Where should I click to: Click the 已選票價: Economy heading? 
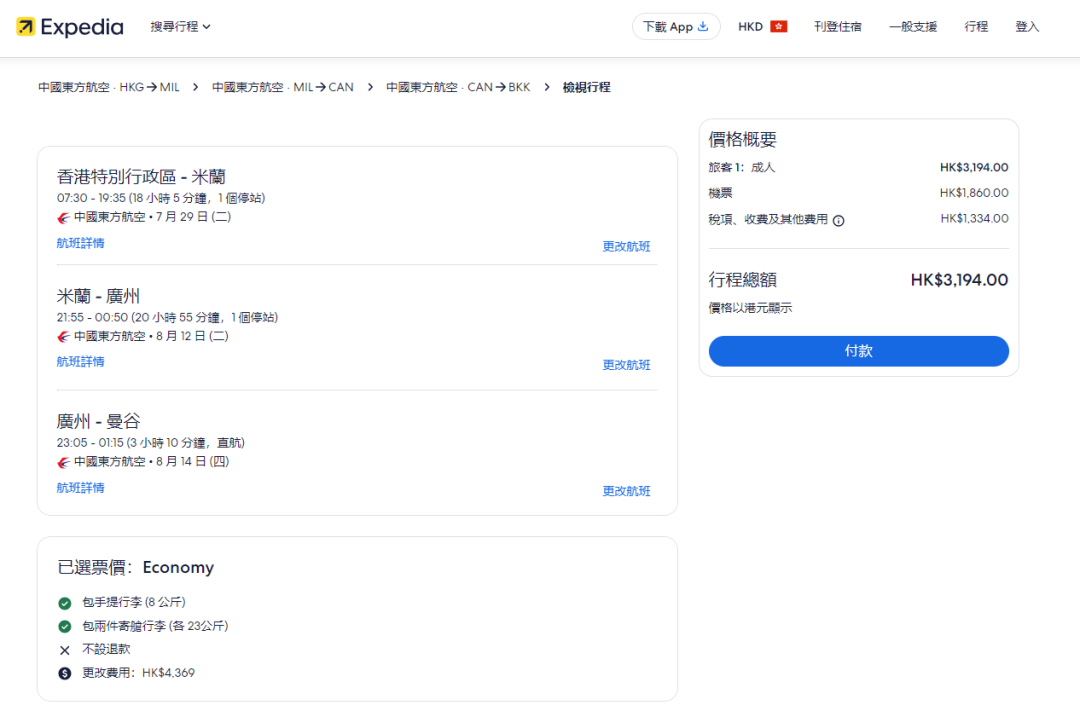point(136,568)
